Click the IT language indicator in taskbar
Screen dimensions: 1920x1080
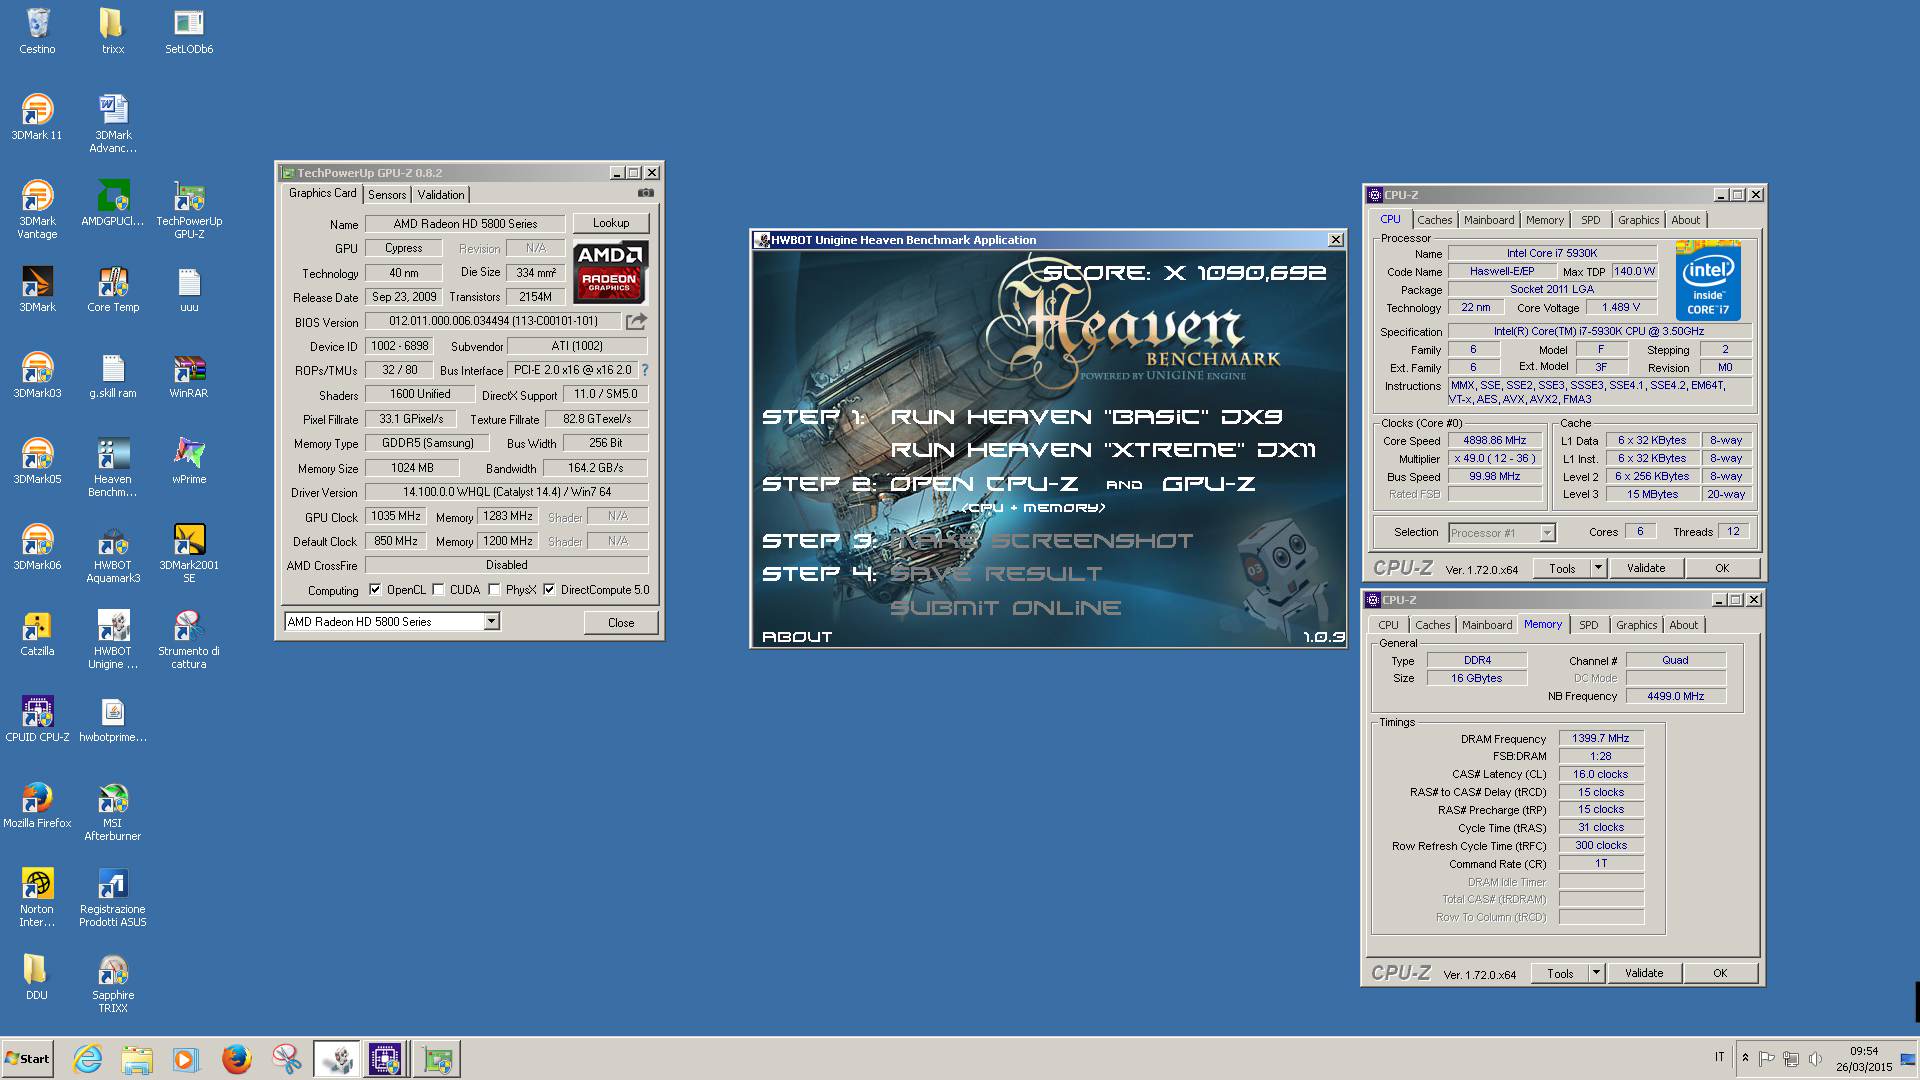pyautogui.click(x=1719, y=1057)
